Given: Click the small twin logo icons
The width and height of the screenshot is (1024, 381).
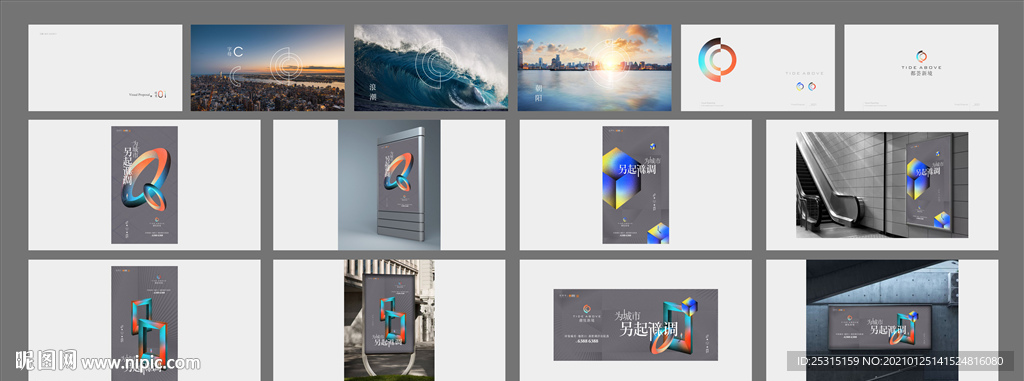Looking at the screenshot, I should [805, 86].
